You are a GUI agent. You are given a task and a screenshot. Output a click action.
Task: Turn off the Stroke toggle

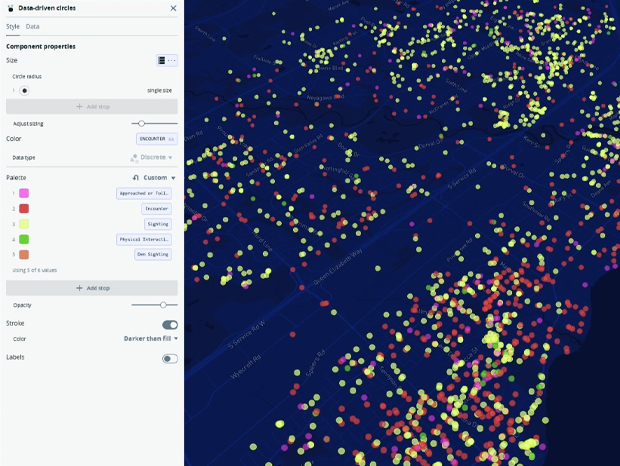170,325
